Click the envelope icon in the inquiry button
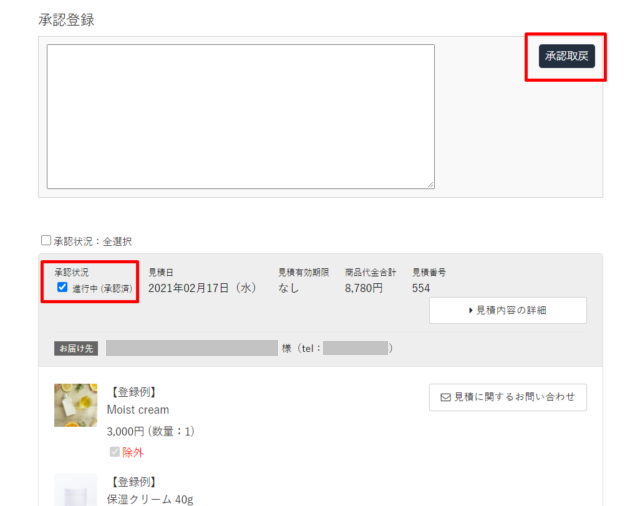 point(446,397)
